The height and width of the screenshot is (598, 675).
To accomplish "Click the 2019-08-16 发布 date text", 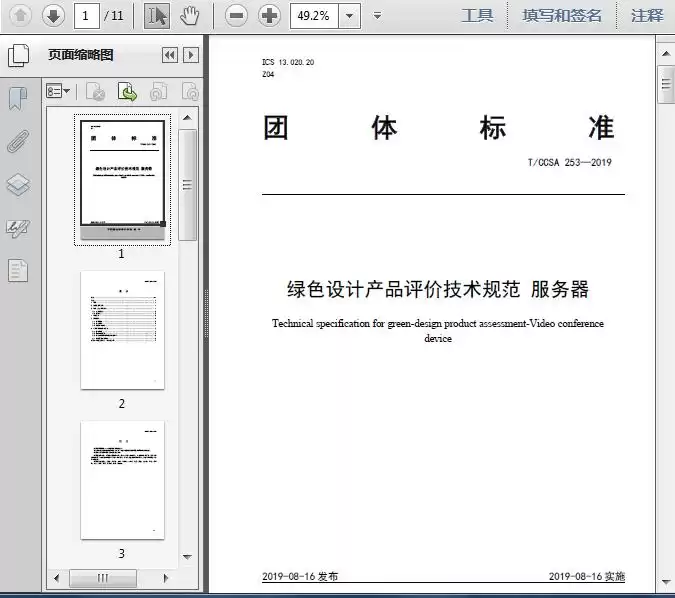I will (300, 576).
